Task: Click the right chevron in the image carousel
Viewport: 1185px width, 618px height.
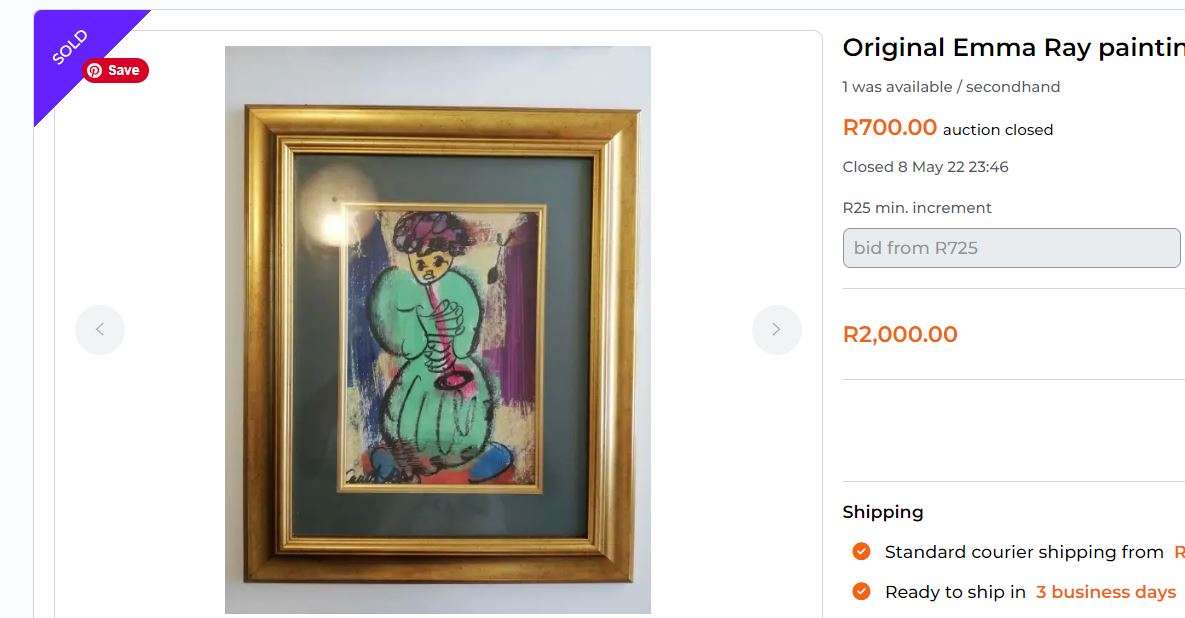Action: pos(776,329)
